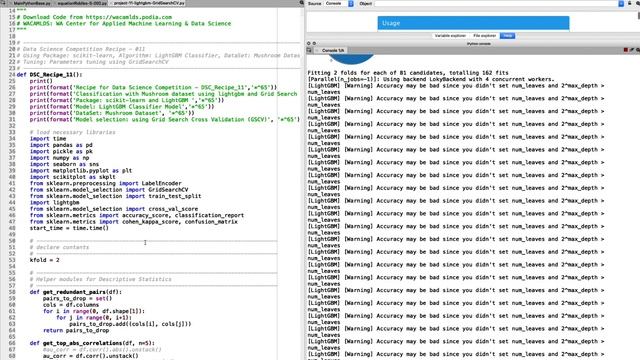
Task: Stop the running console with red square
Action: click(x=625, y=50)
